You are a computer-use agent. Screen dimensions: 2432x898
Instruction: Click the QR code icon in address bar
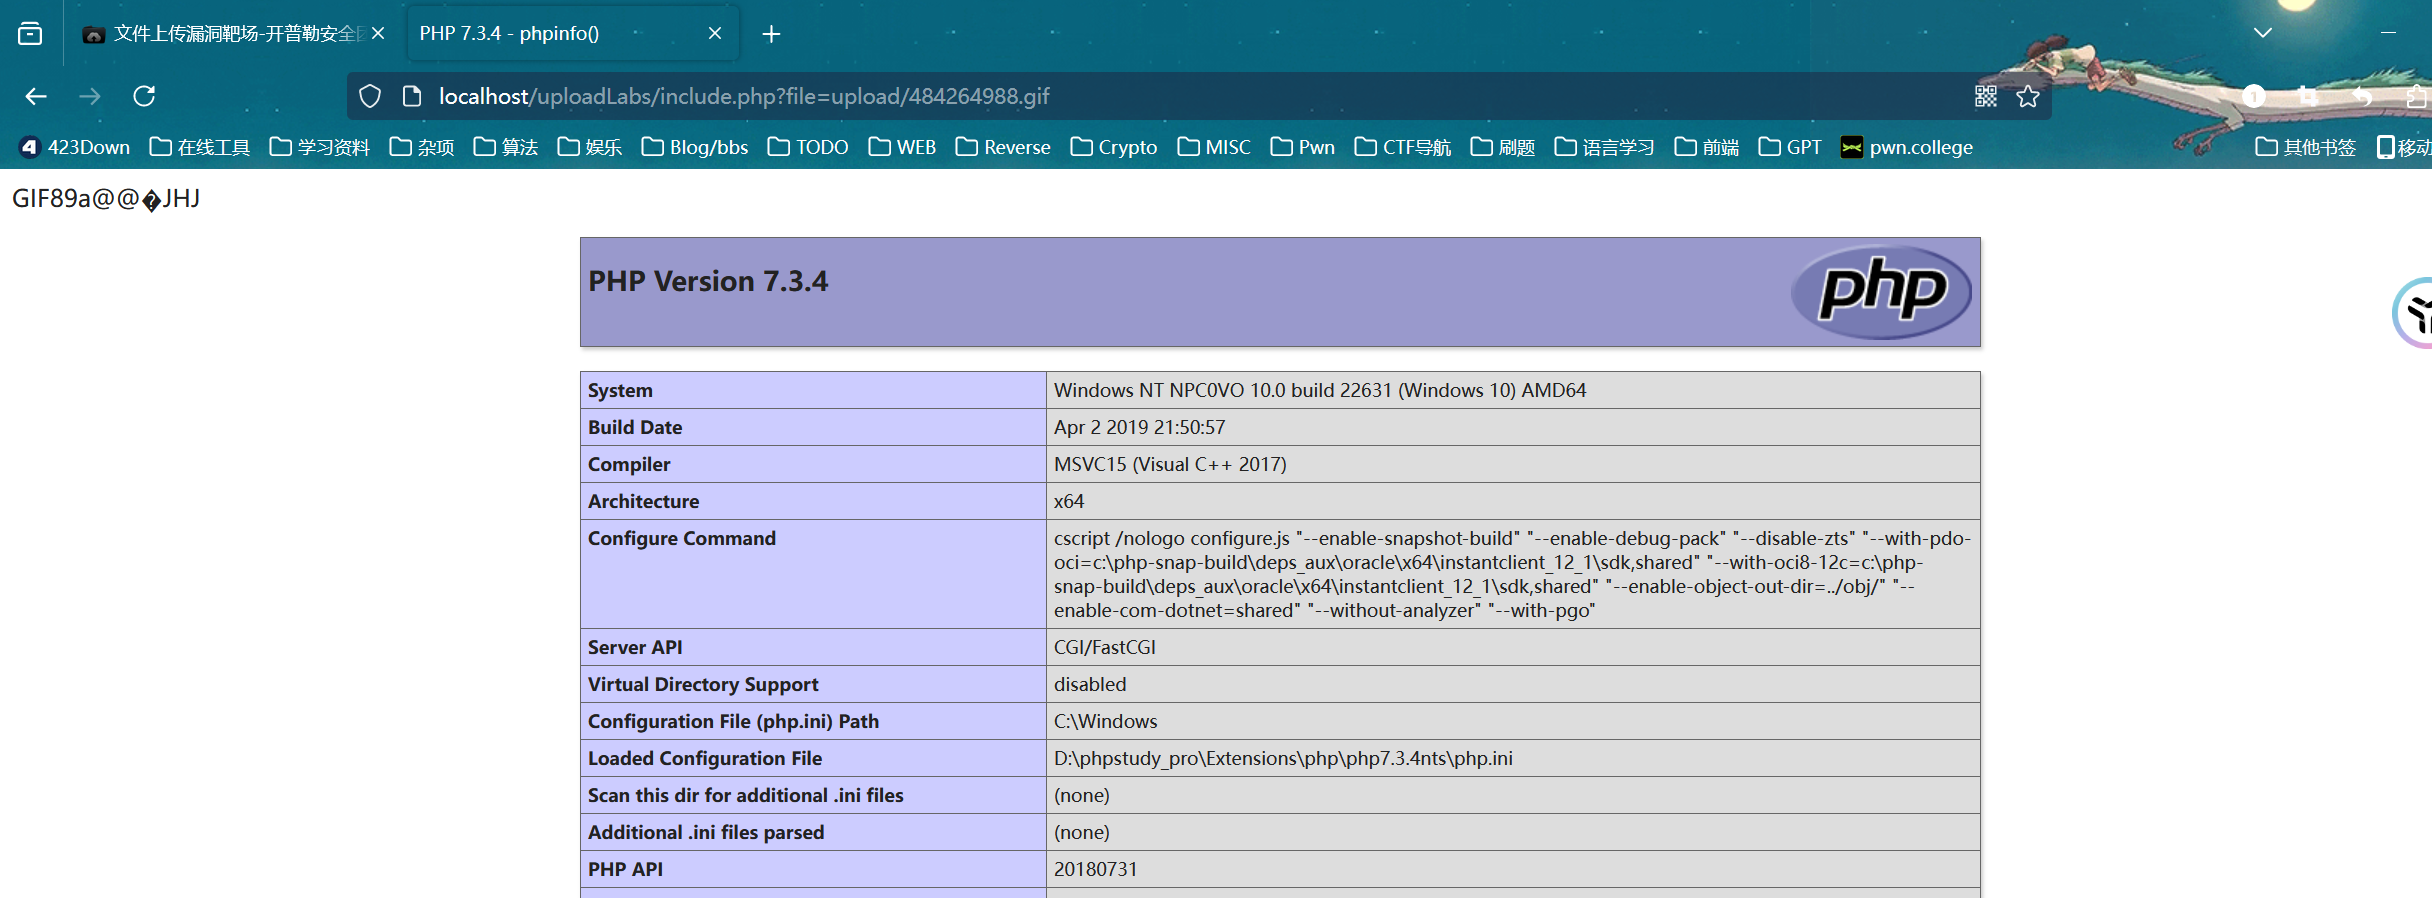[1985, 96]
